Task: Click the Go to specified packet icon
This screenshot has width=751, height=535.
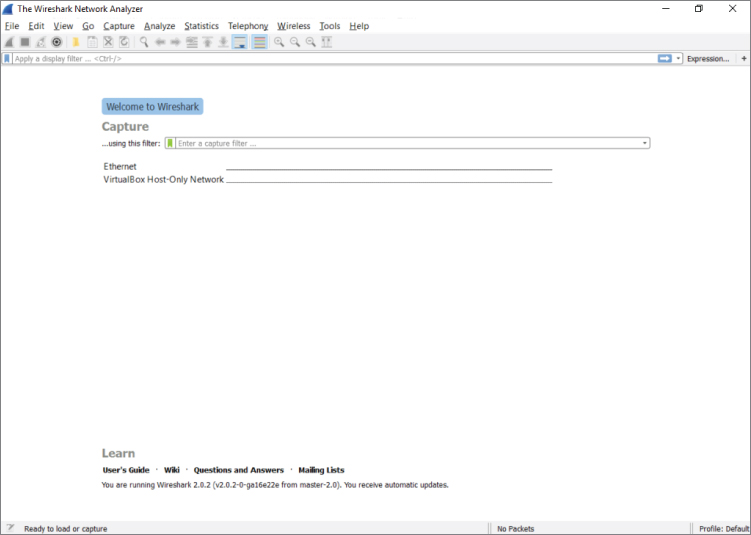Action: click(192, 42)
